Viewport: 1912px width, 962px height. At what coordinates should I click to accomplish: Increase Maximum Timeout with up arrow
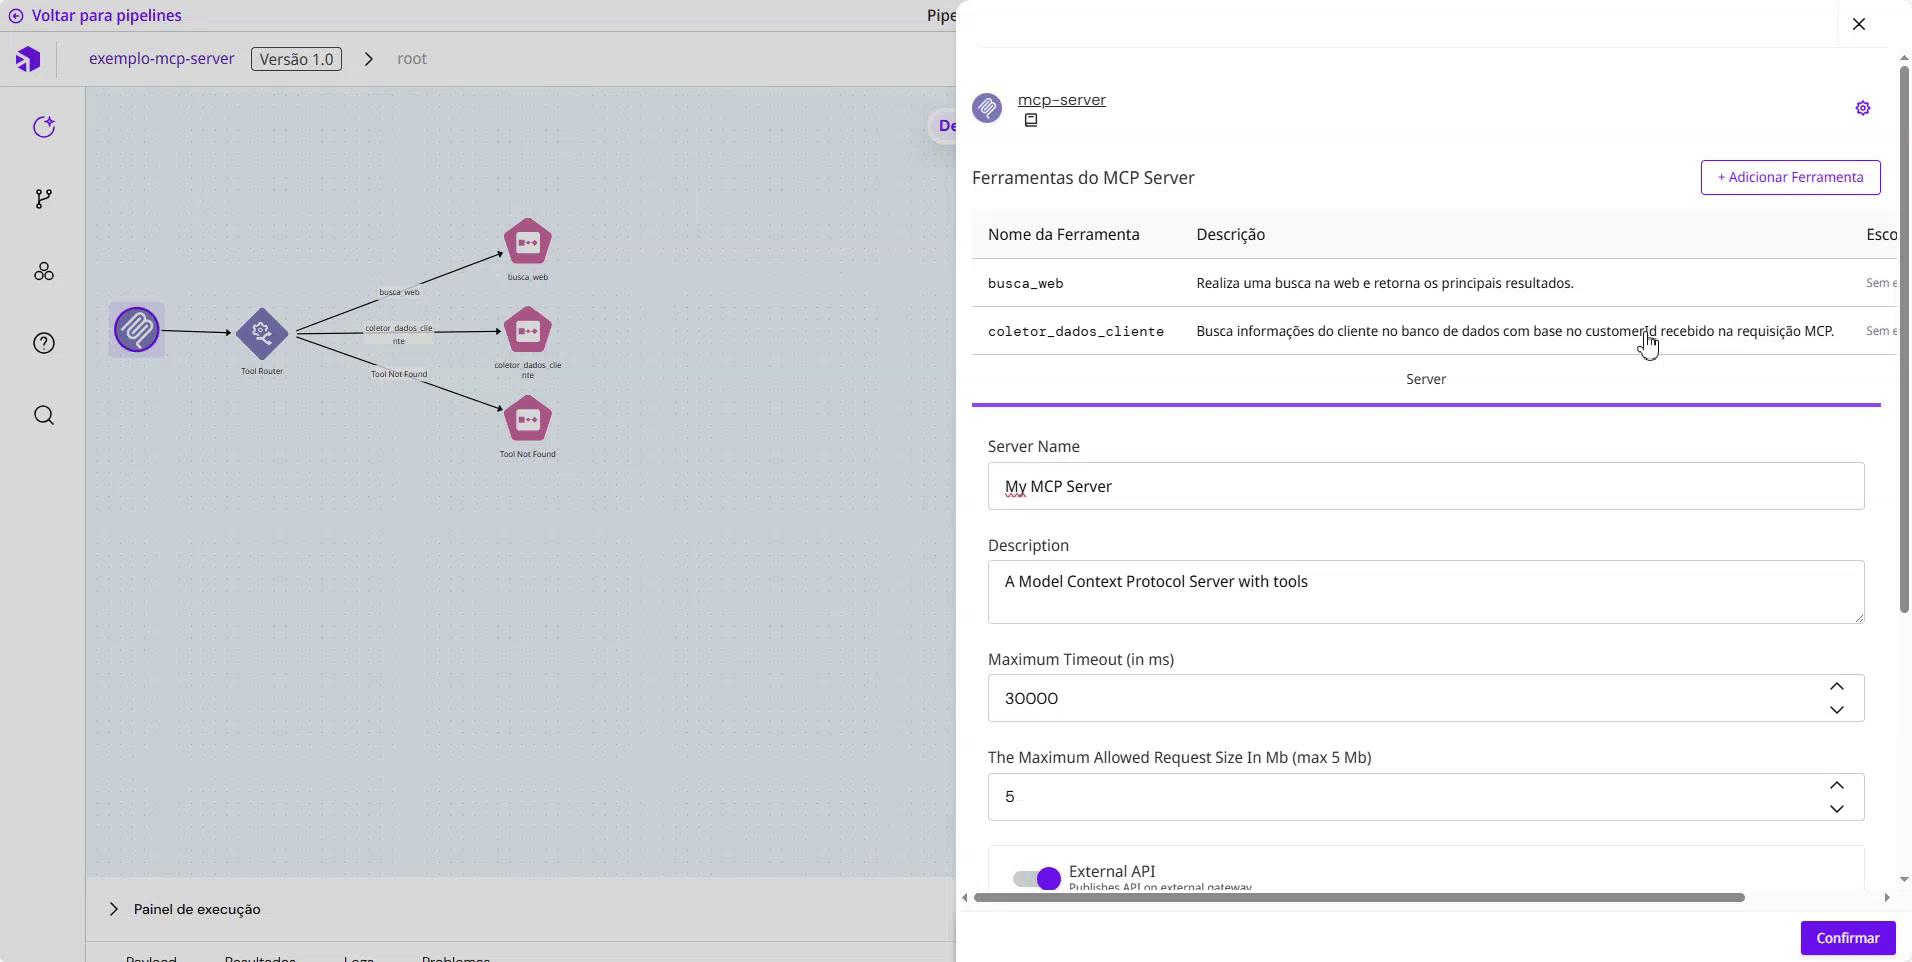pos(1836,687)
